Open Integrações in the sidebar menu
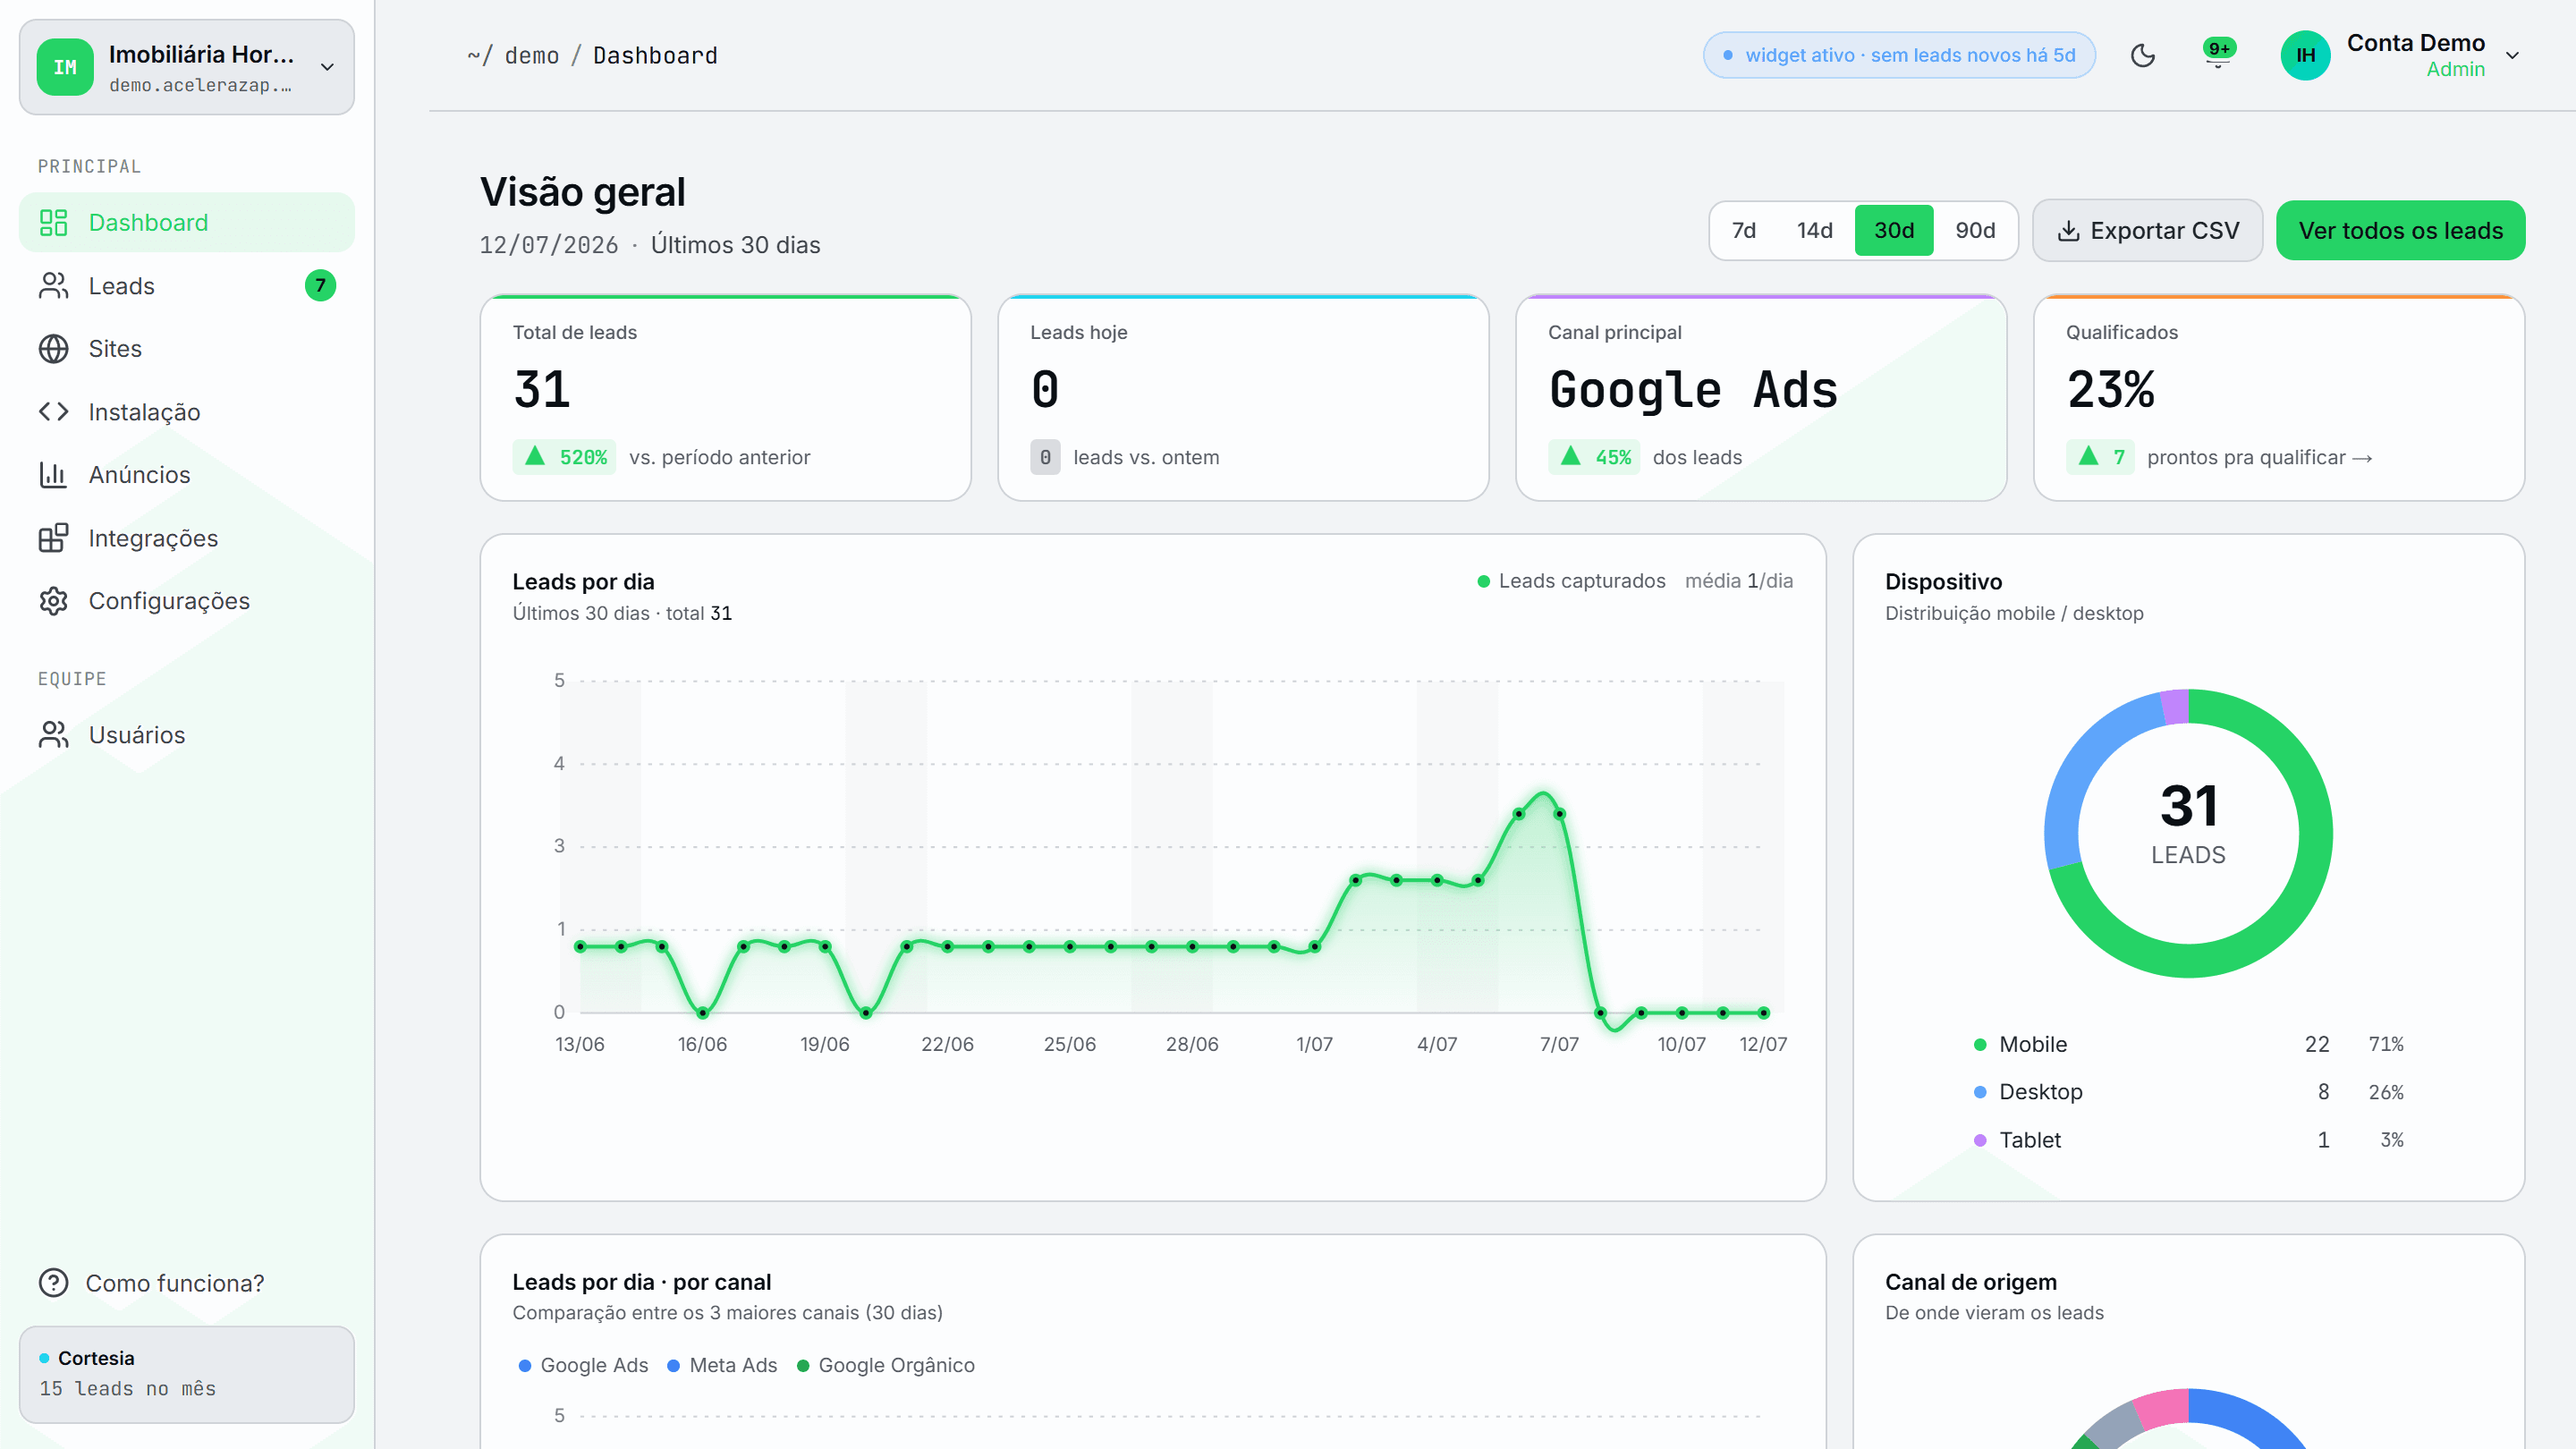This screenshot has height=1449, width=2576. pos(187,538)
